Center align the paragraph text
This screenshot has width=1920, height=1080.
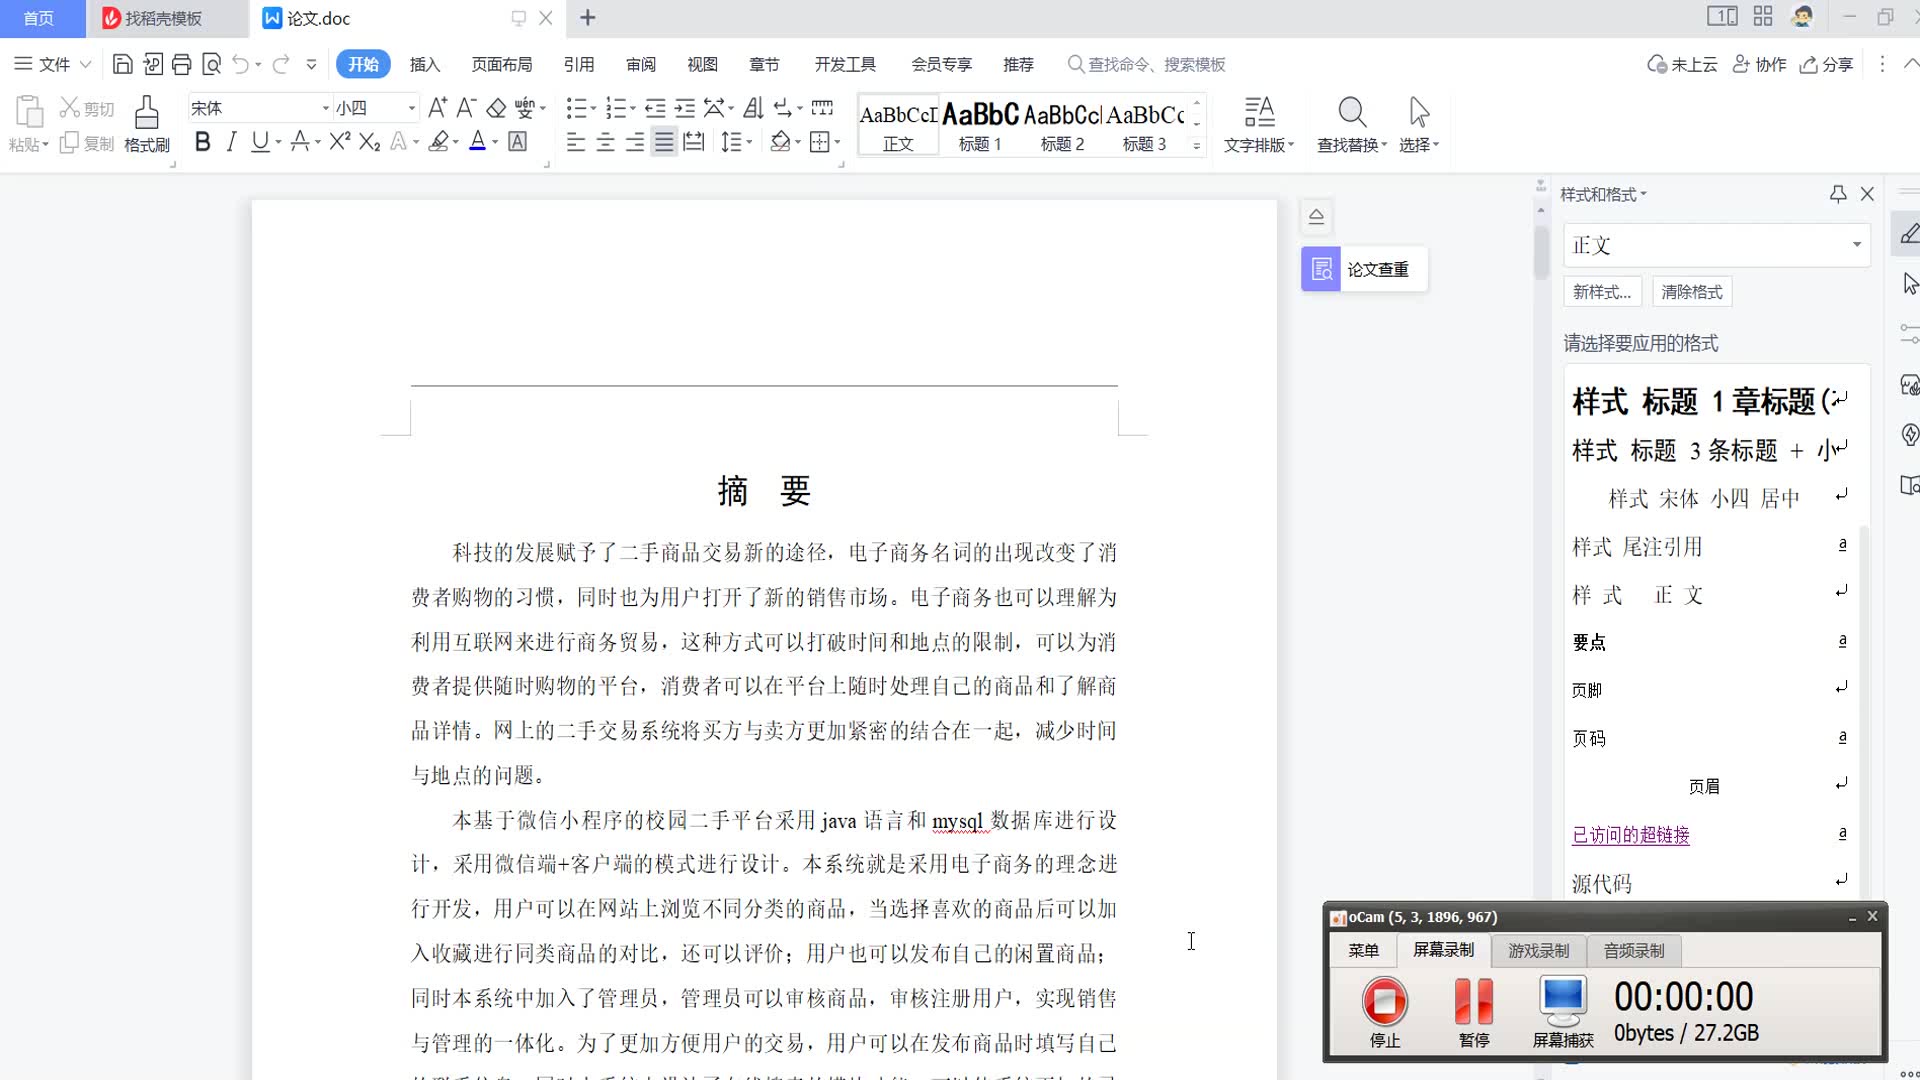(x=605, y=142)
